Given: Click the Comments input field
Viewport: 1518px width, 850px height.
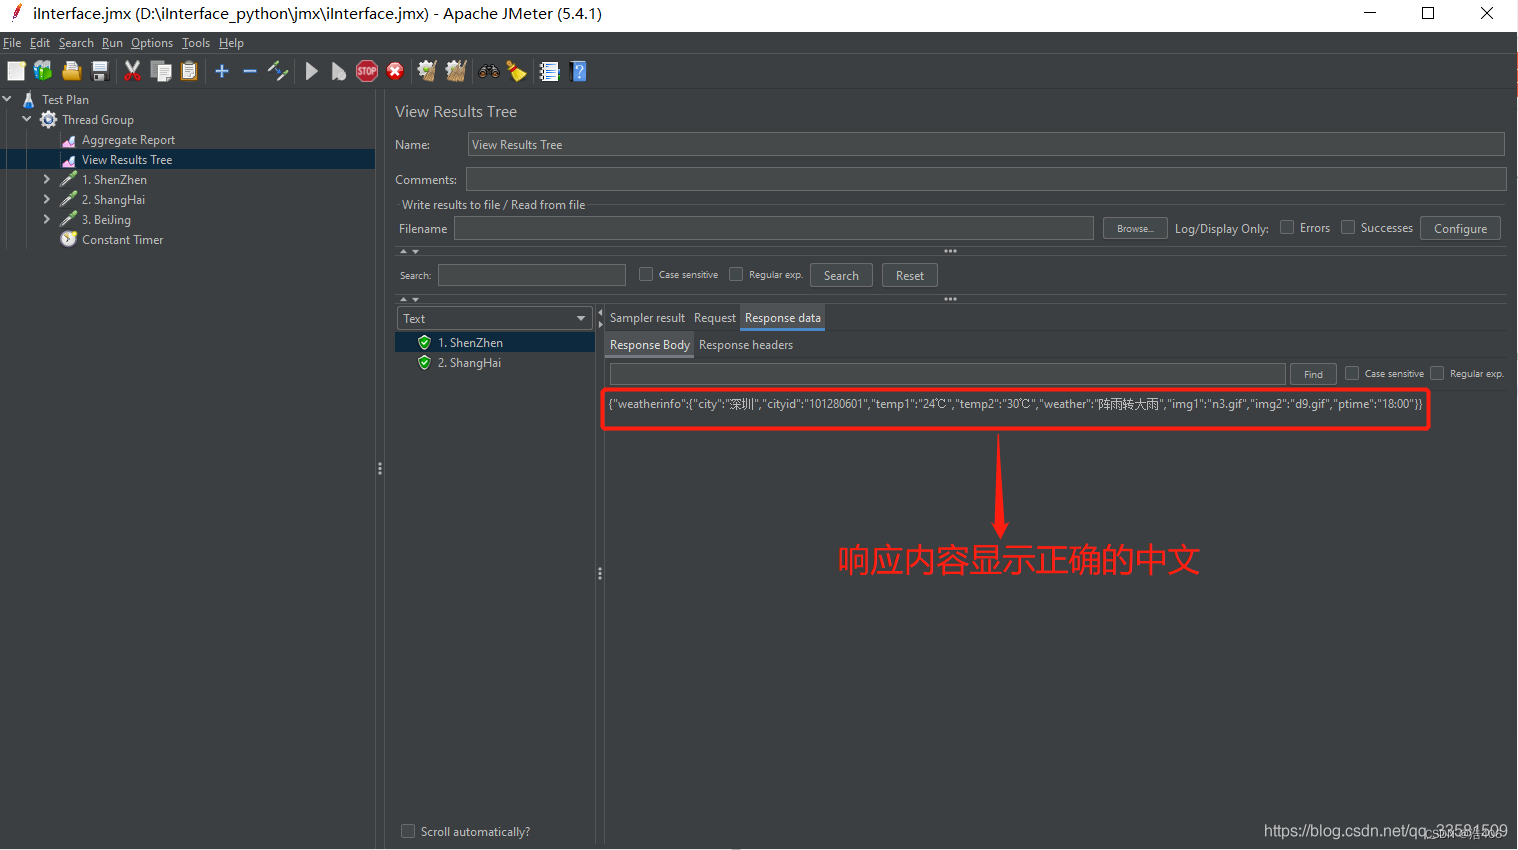Looking at the screenshot, I should (986, 179).
